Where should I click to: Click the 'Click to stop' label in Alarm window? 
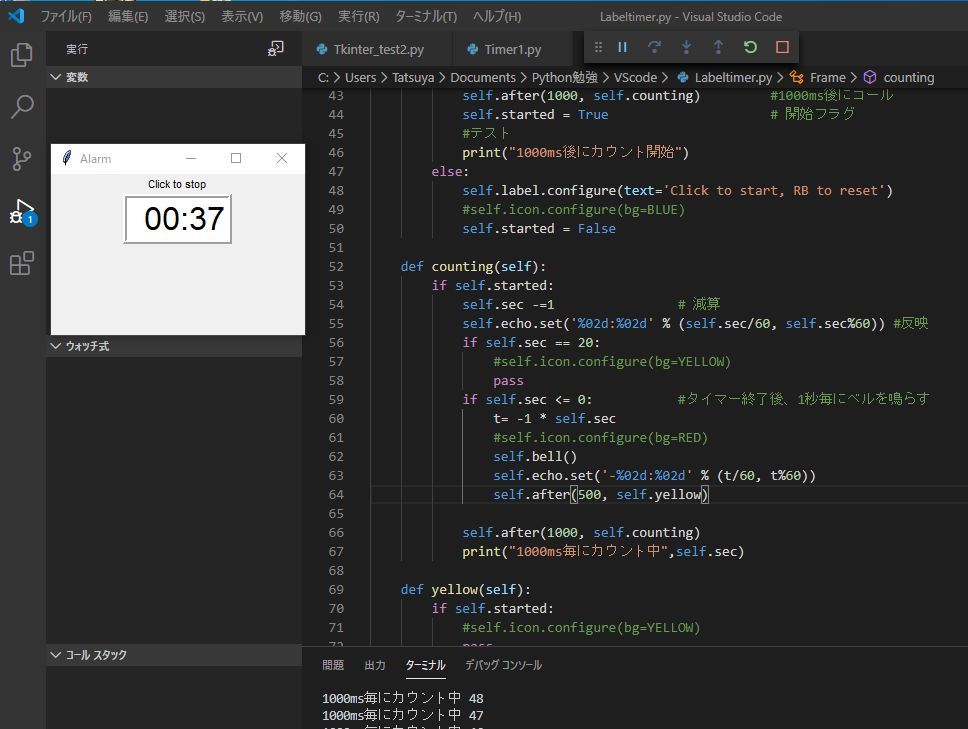point(177,184)
